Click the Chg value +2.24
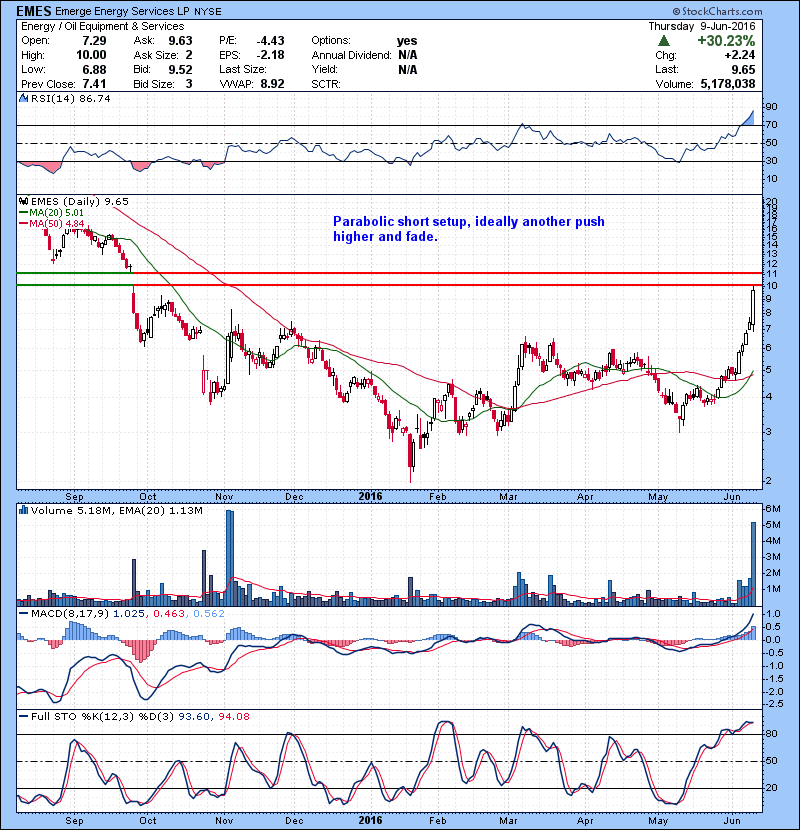This screenshot has height=830, width=800. (740, 55)
